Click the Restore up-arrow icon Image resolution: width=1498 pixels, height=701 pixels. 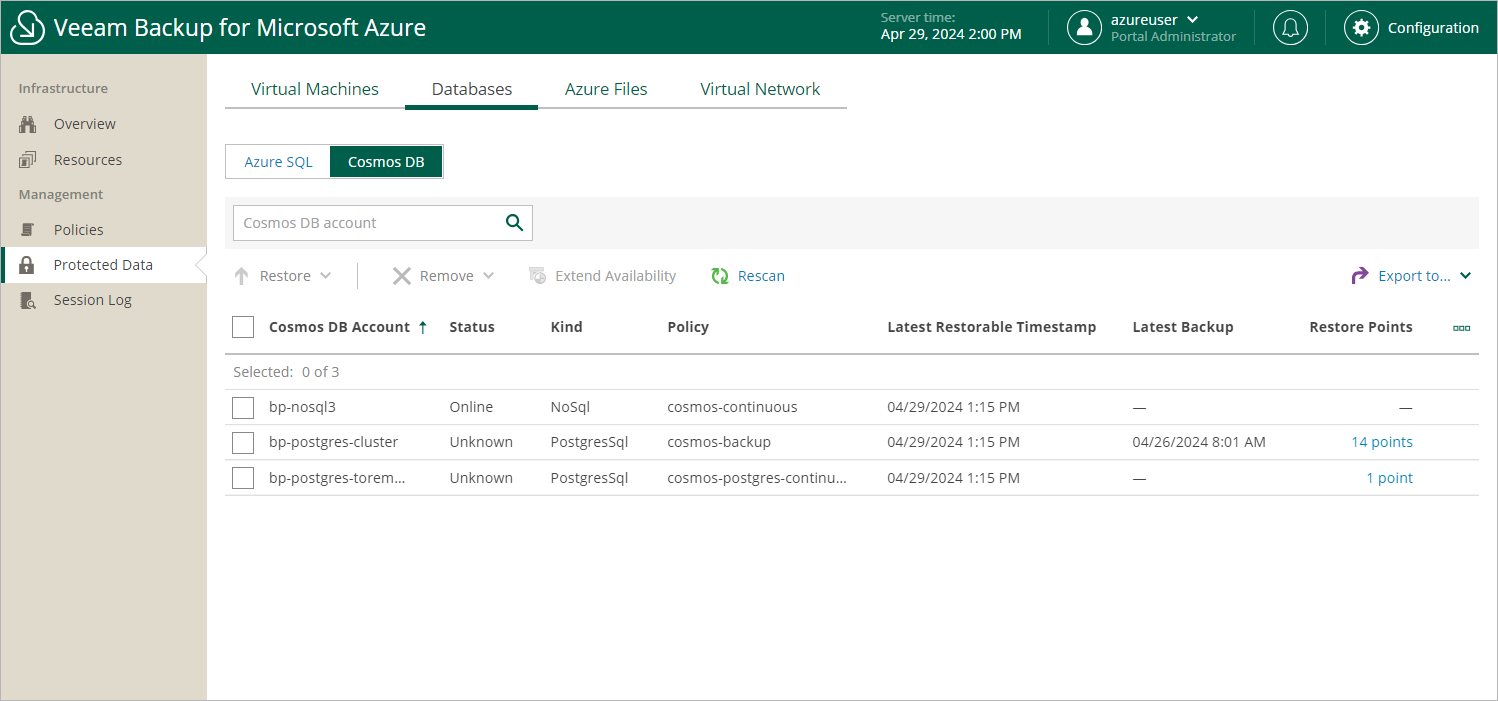pos(241,276)
